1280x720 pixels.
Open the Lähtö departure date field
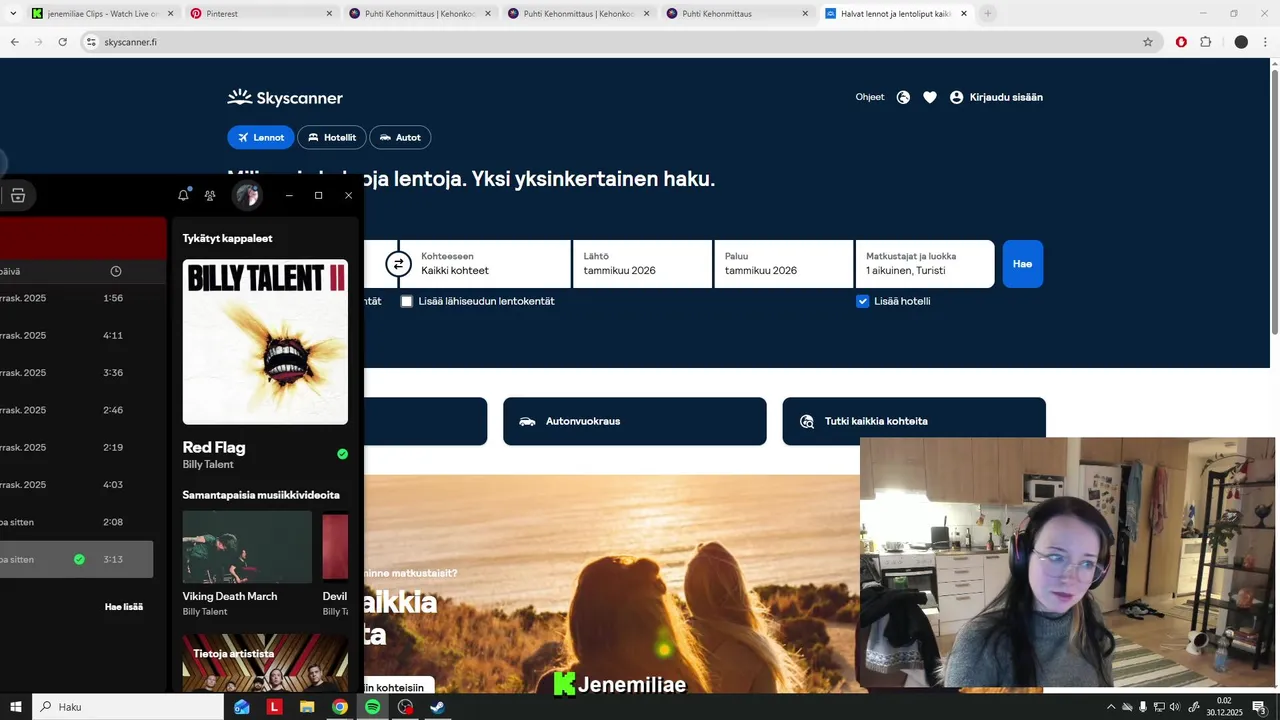pyautogui.click(x=642, y=264)
